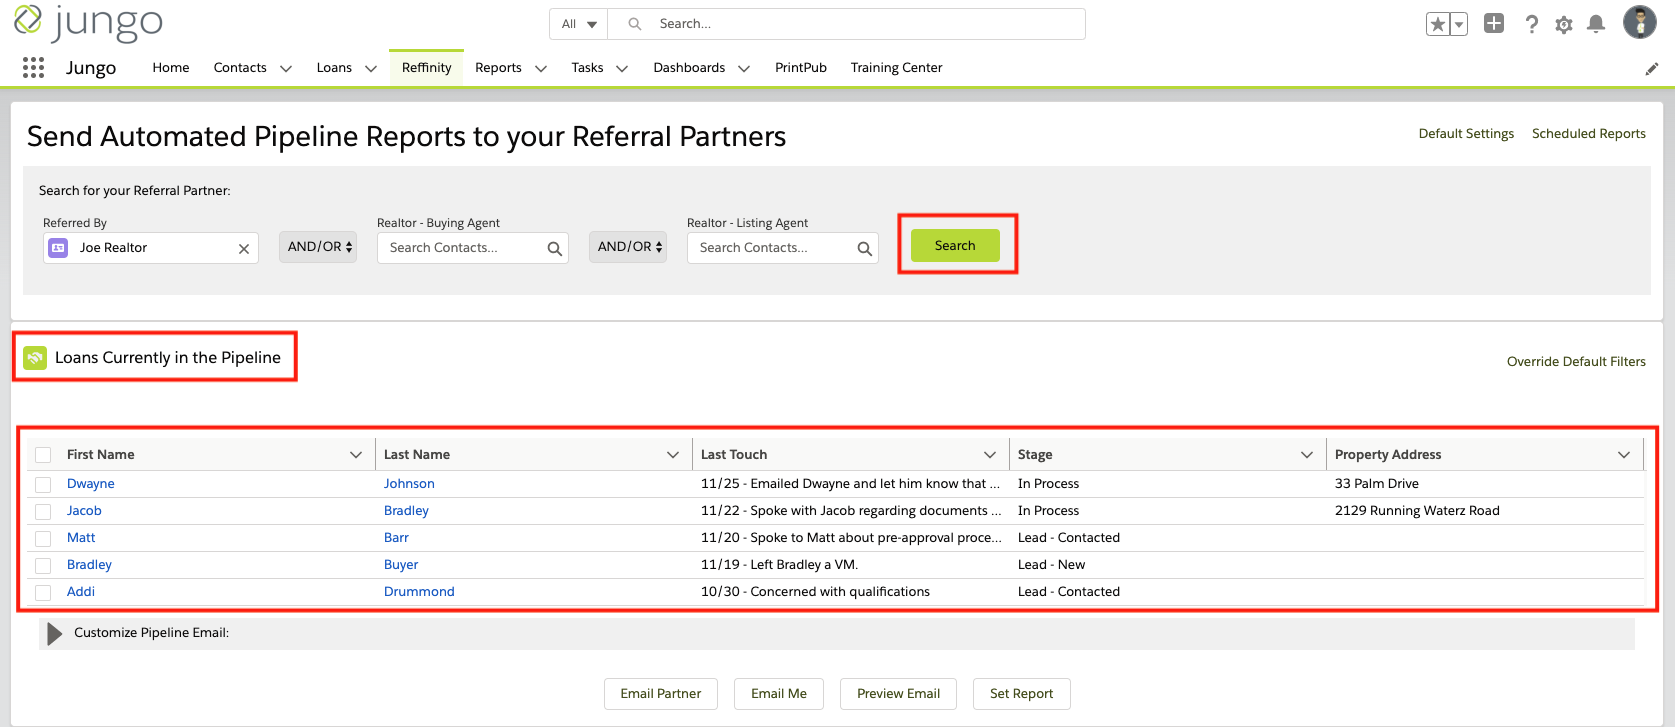1675x727 pixels.
Task: Switch to the Training Center tab
Action: (896, 68)
